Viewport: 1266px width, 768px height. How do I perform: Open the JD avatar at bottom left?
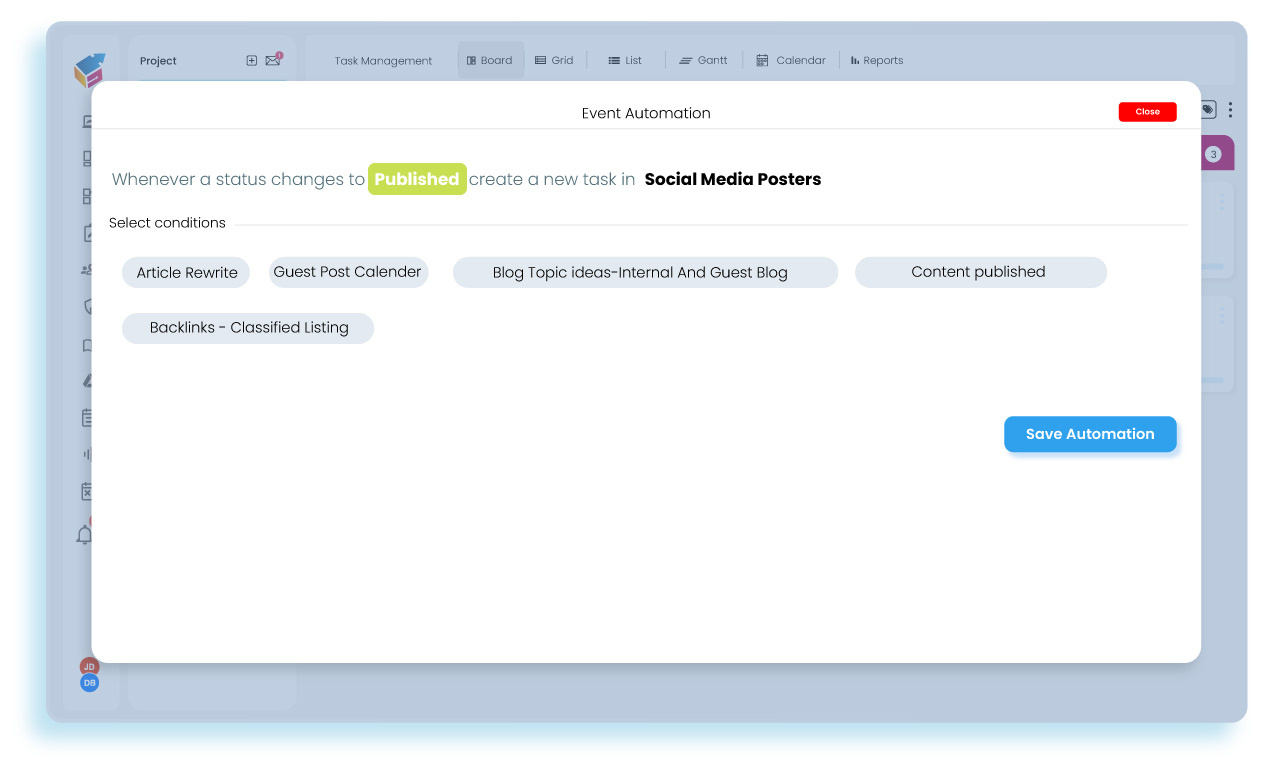coord(89,666)
